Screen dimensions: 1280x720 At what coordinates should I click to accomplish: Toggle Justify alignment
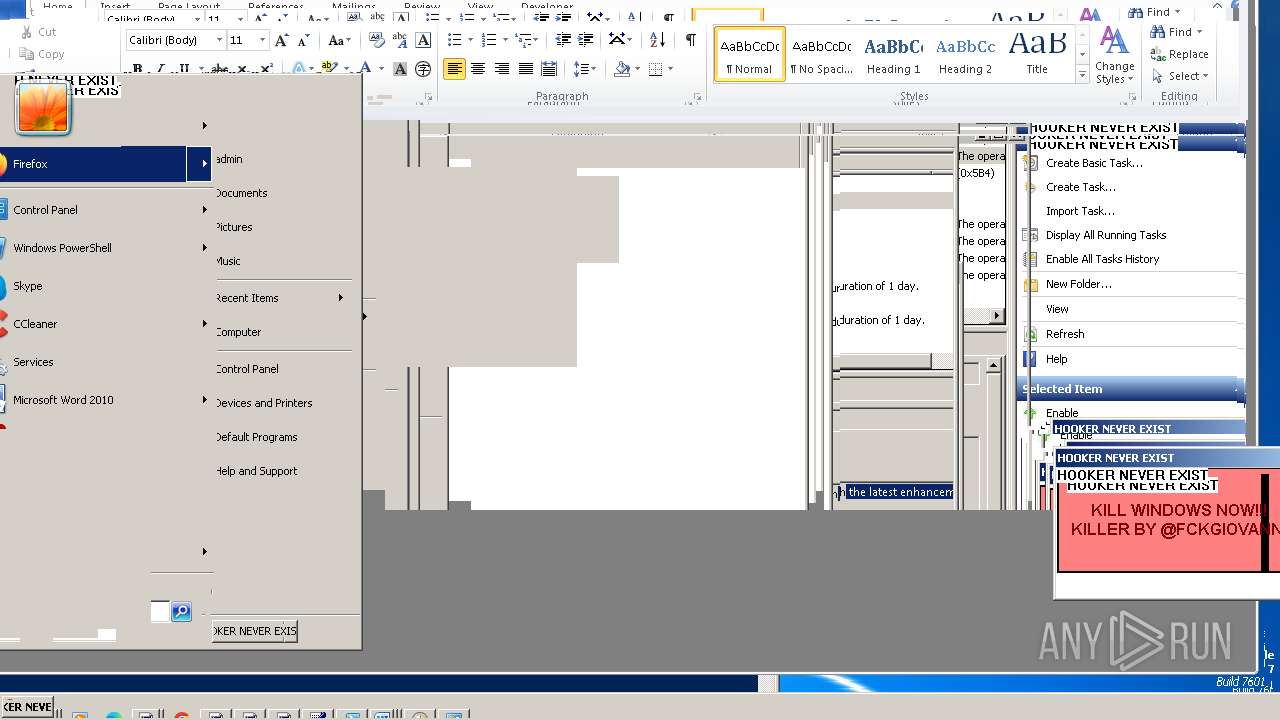click(x=525, y=69)
